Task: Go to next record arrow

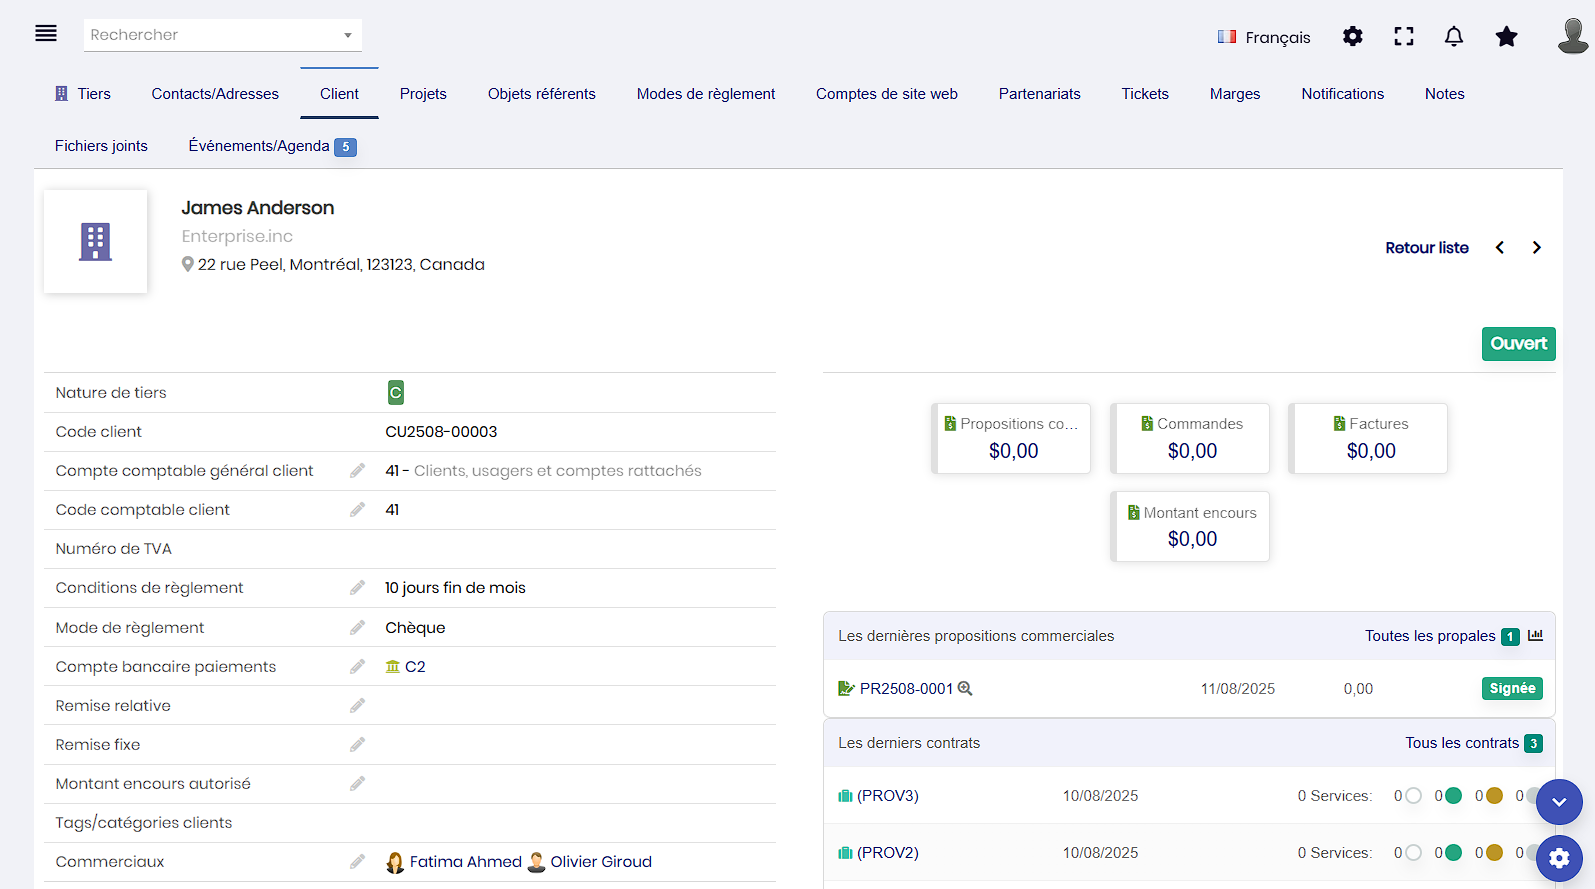Action: pyautogui.click(x=1536, y=248)
